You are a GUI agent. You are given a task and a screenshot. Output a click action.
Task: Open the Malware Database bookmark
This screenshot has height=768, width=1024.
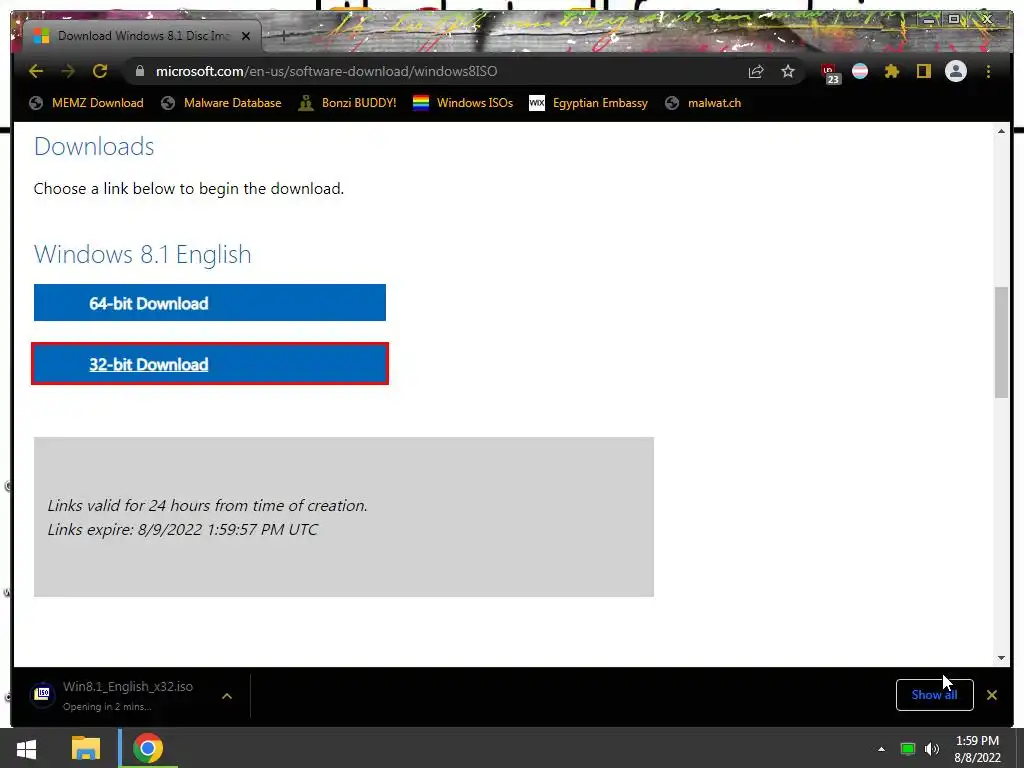(x=221, y=103)
